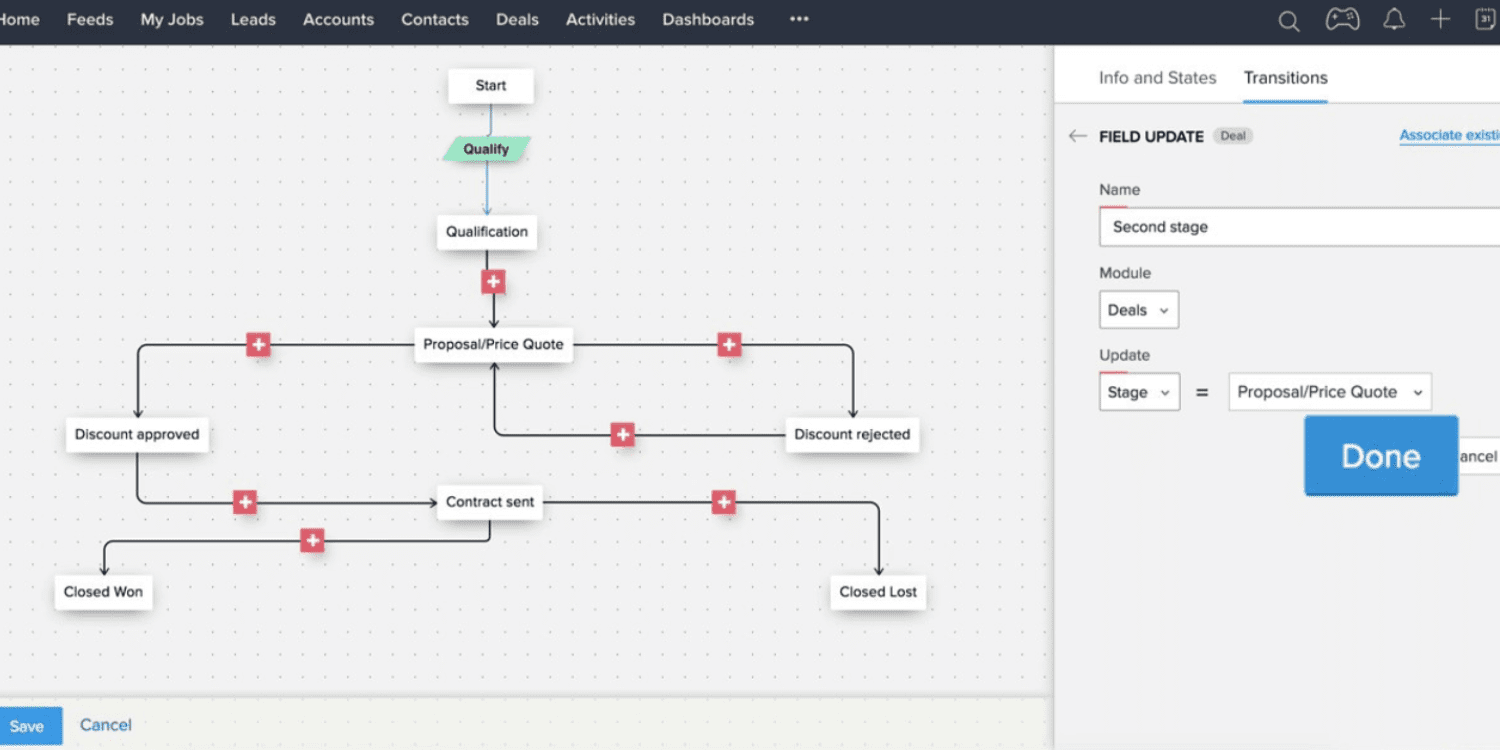
Task: Open the calendar icon in top bar
Action: pyautogui.click(x=1486, y=20)
